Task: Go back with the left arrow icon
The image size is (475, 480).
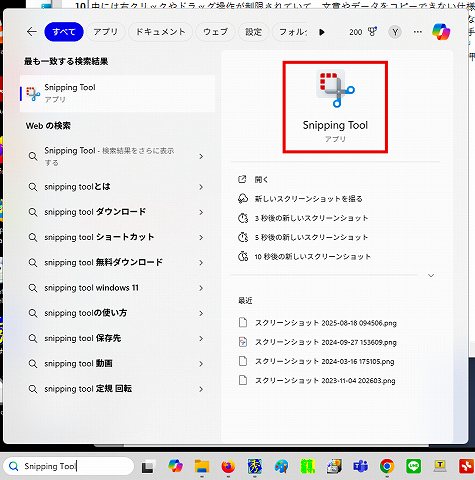Action: 32,32
